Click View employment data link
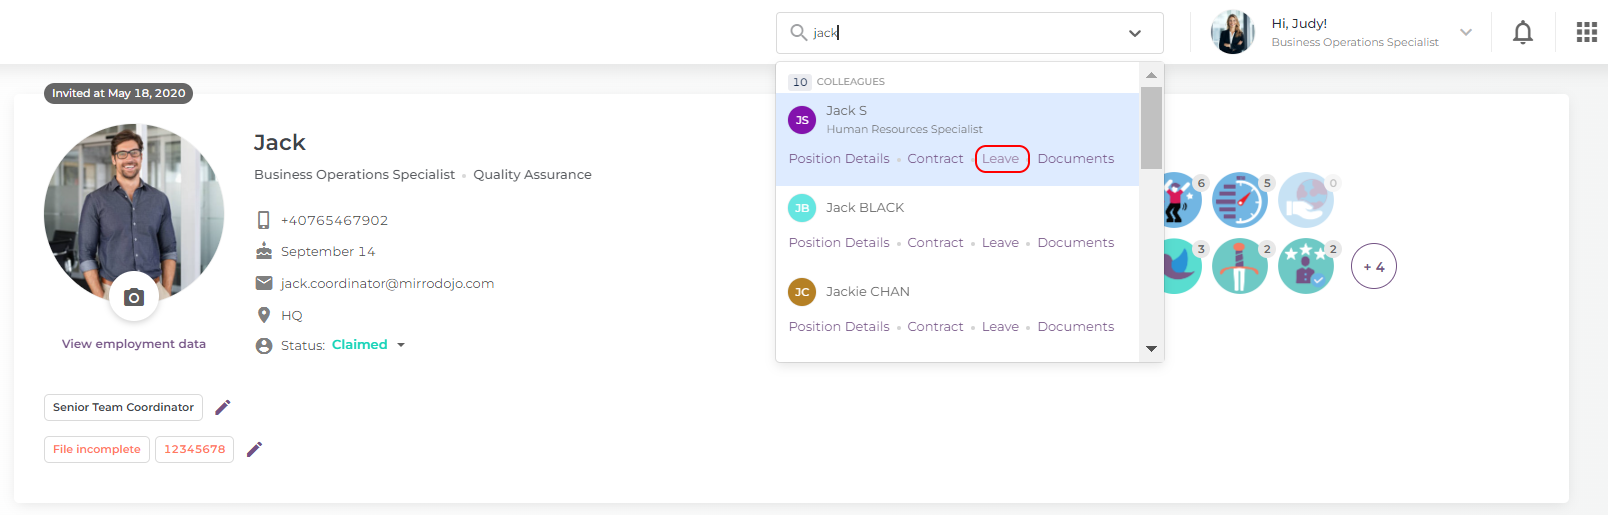This screenshot has height=515, width=1608. click(x=134, y=344)
